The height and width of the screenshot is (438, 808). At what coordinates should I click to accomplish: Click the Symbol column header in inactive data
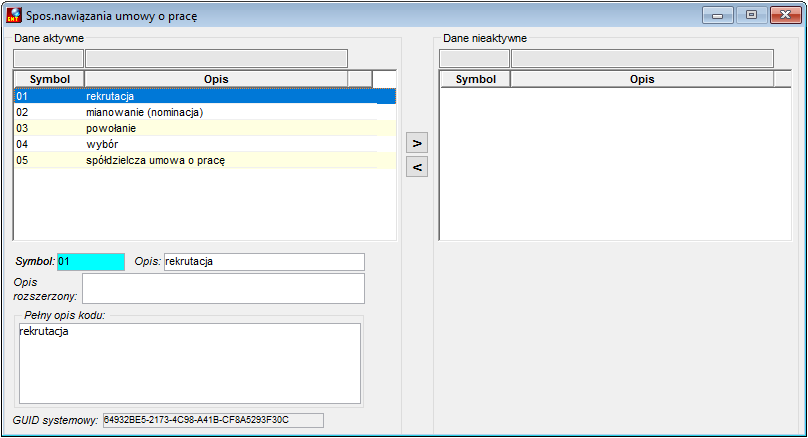475,79
